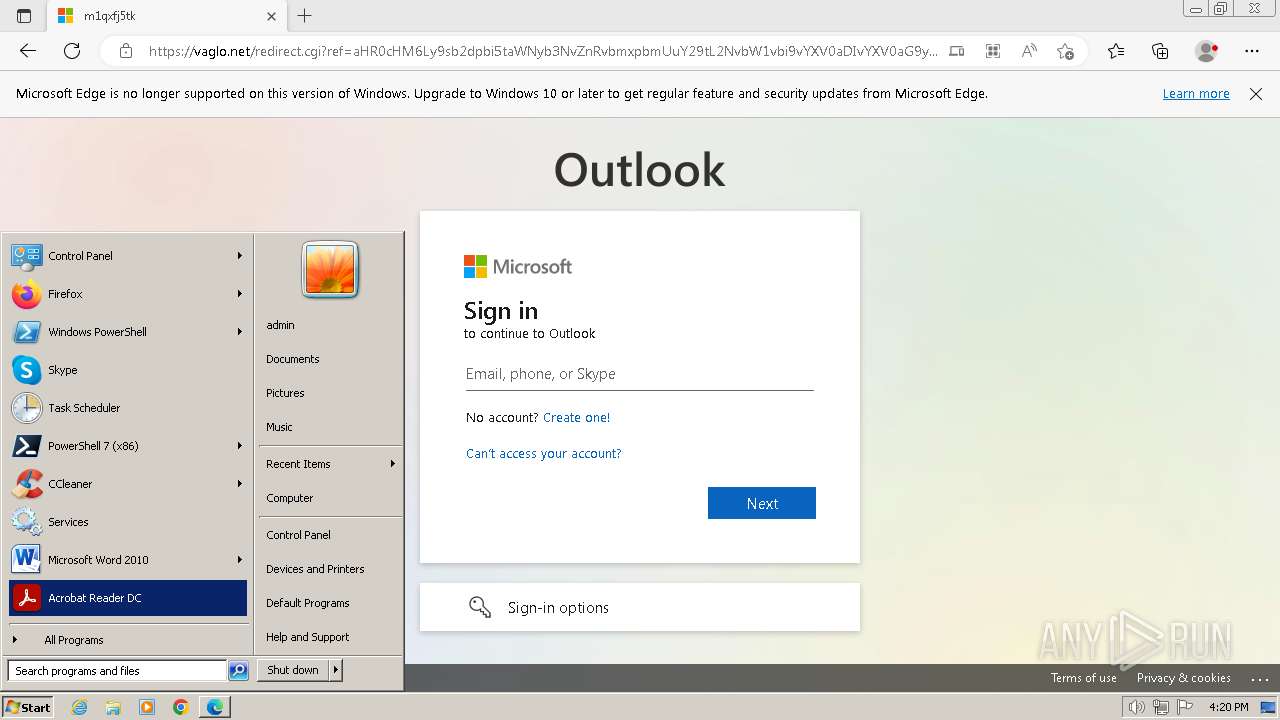The width and height of the screenshot is (1280, 720).
Task: Open File Explorer from the taskbar
Action: [x=113, y=707]
